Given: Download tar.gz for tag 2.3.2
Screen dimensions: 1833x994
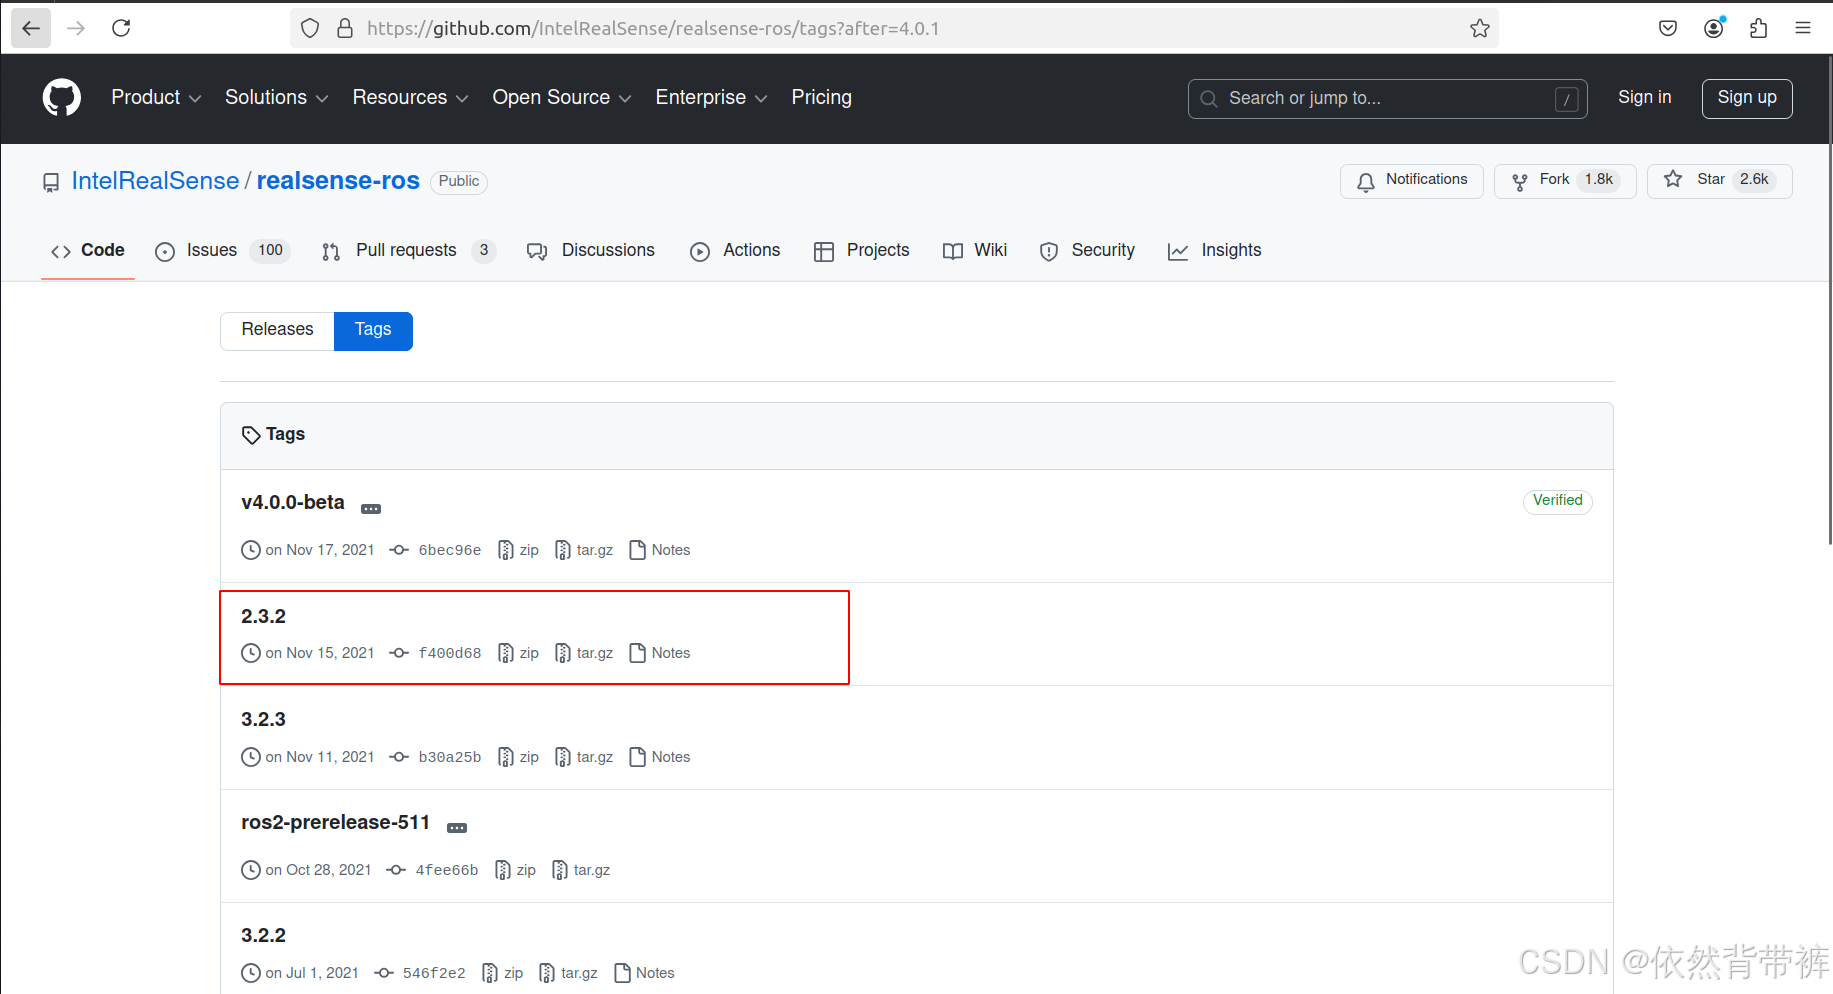Looking at the screenshot, I should pos(584,653).
